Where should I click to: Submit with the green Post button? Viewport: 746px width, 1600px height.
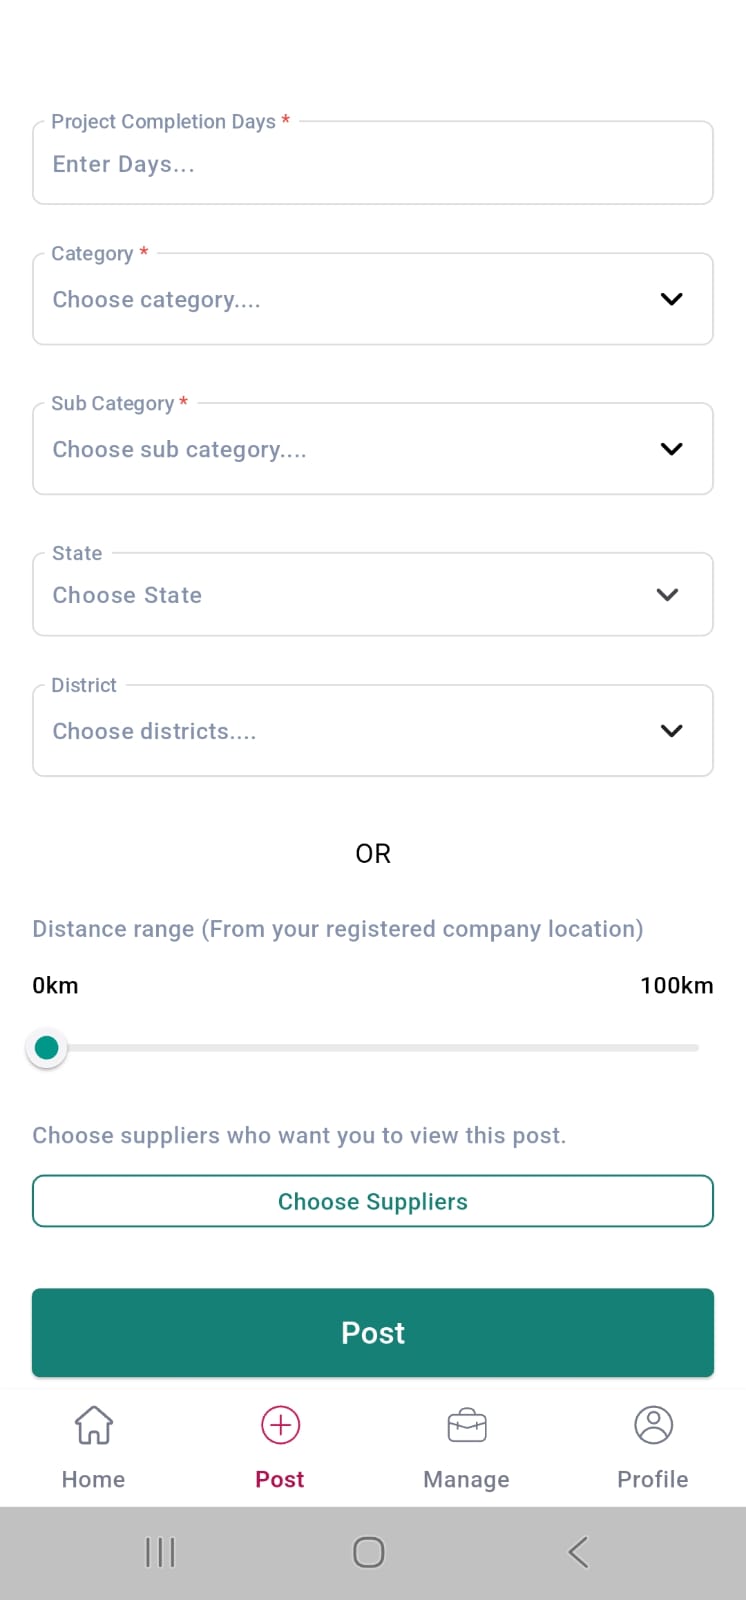(x=372, y=1333)
